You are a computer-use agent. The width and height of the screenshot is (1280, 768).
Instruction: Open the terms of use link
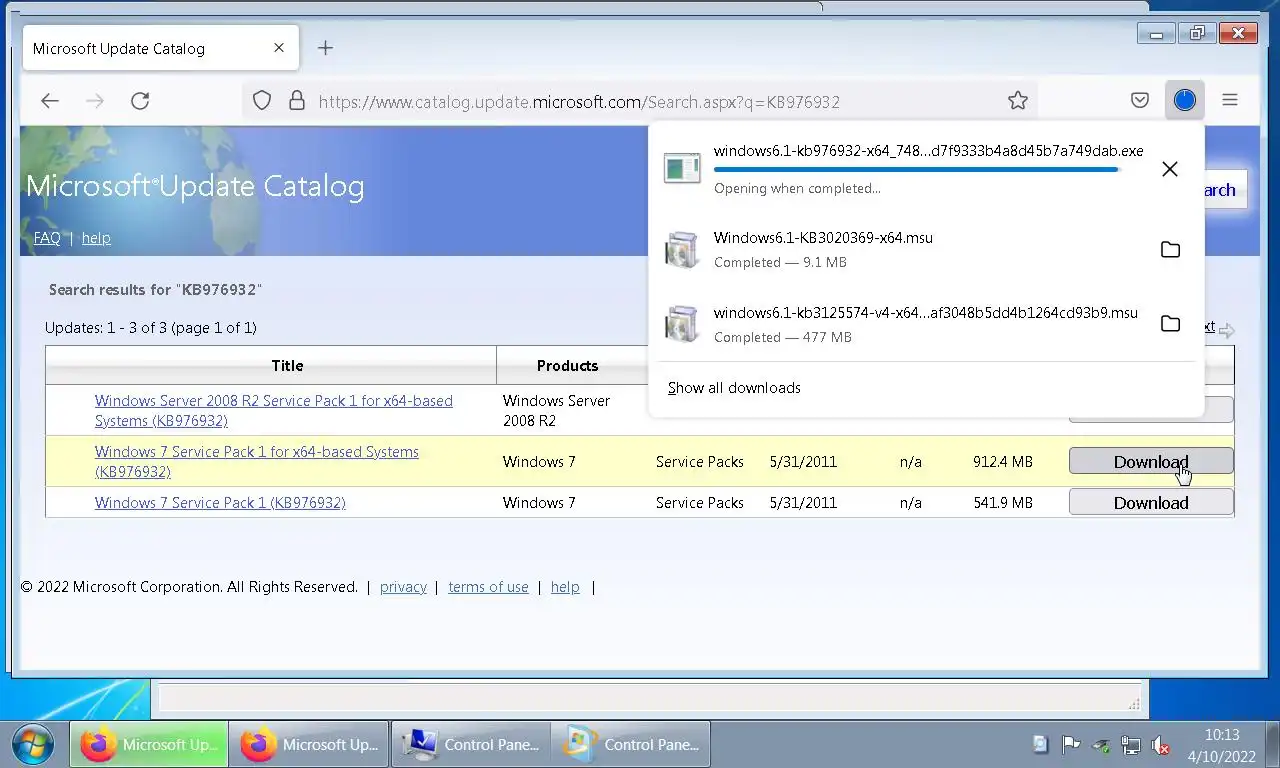coord(488,587)
